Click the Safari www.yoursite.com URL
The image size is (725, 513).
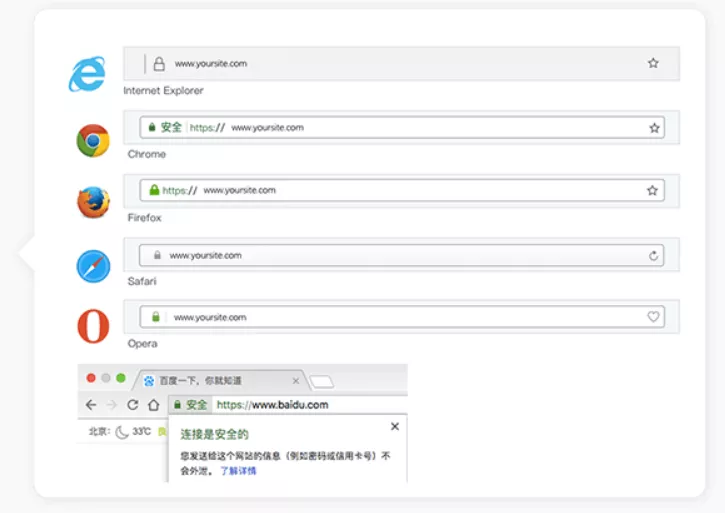(x=205, y=255)
